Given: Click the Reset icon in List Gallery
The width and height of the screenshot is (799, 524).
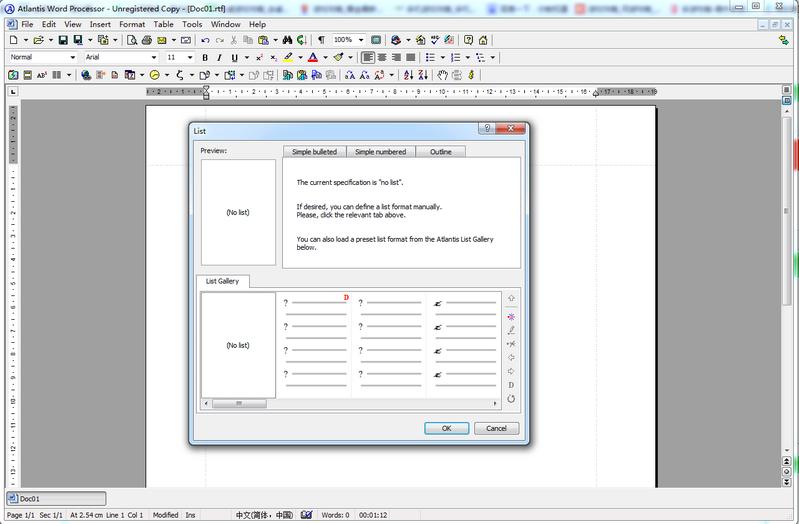Looking at the screenshot, I should (x=511, y=399).
